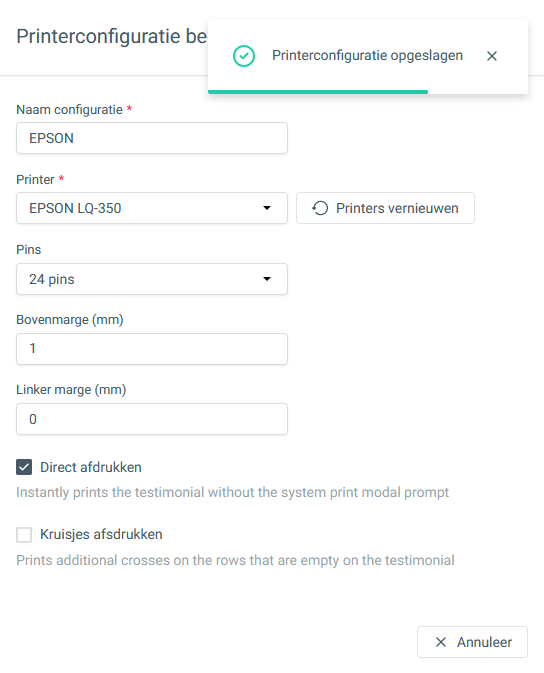
Task: Focus the Linker marge (mm) field
Action: click(152, 419)
